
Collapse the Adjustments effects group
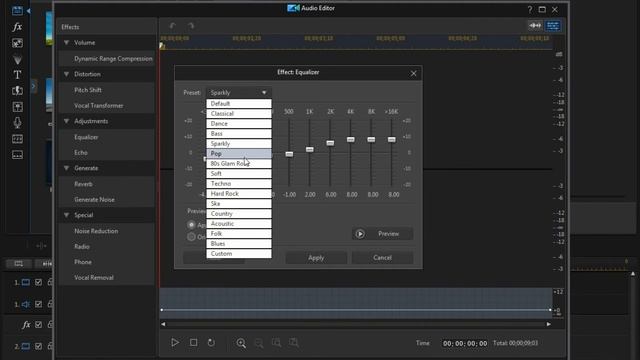tap(67, 121)
